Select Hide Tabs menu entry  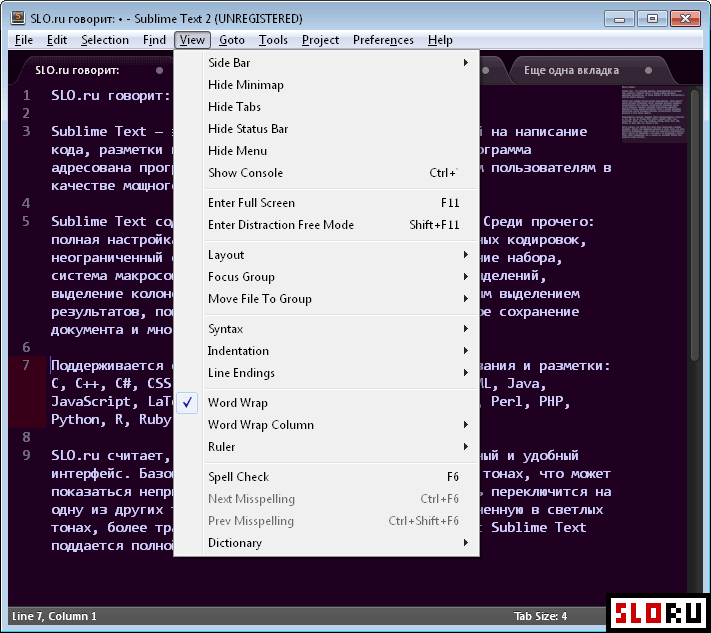[x=326, y=107]
